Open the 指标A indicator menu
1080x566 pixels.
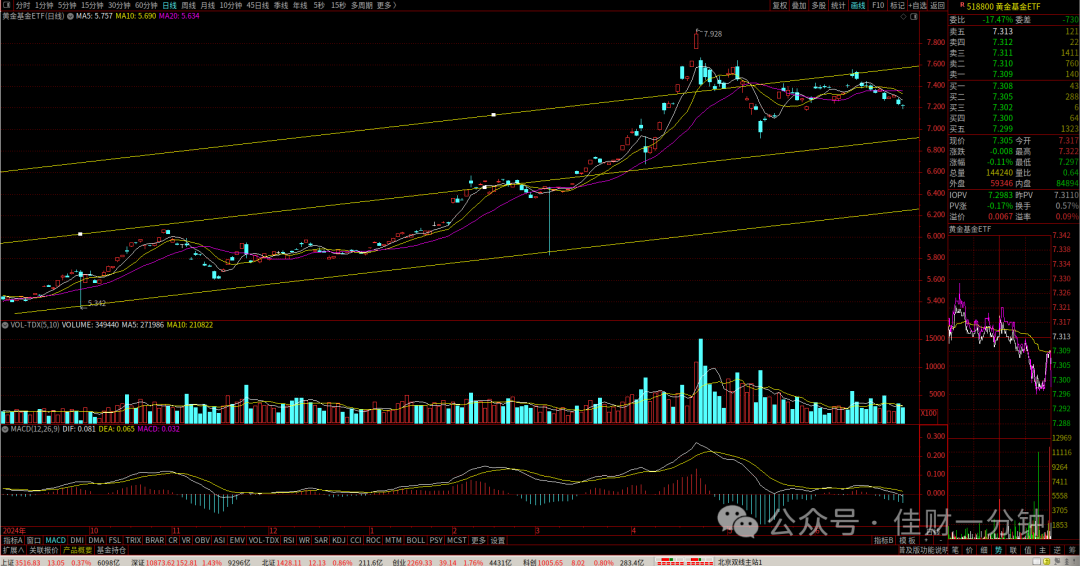12,541
